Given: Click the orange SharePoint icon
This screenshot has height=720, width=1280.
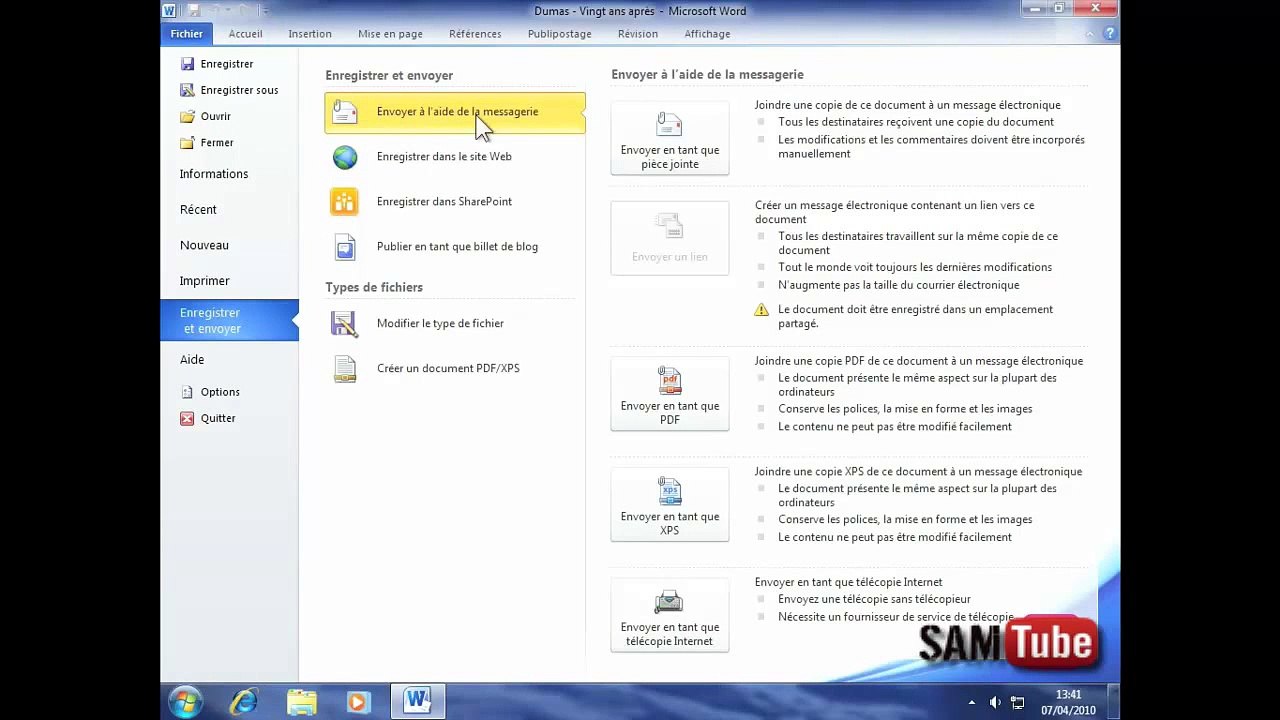Looking at the screenshot, I should pyautogui.click(x=345, y=202).
